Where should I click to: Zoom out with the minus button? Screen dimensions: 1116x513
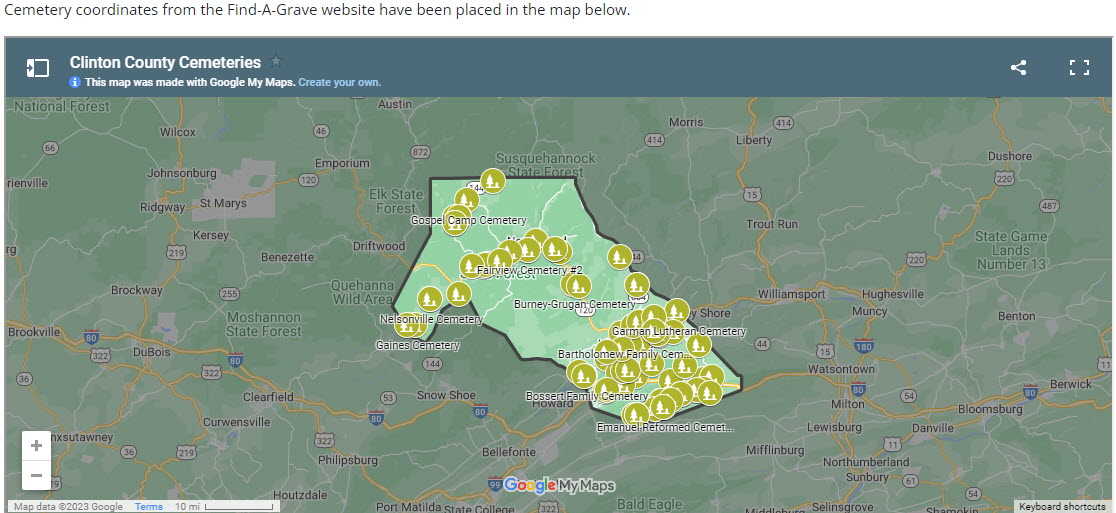(x=36, y=475)
